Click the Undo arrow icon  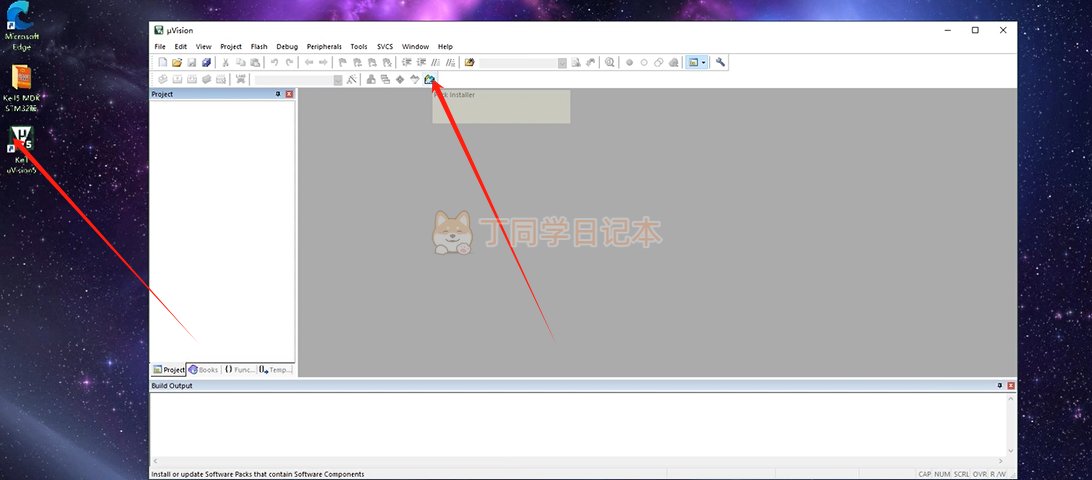coord(274,62)
